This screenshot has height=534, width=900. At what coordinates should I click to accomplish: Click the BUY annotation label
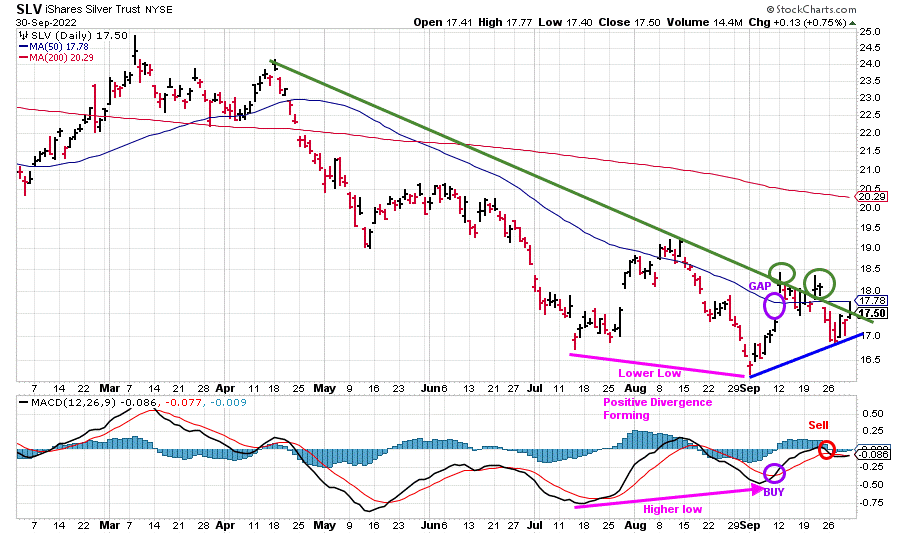(x=773, y=492)
